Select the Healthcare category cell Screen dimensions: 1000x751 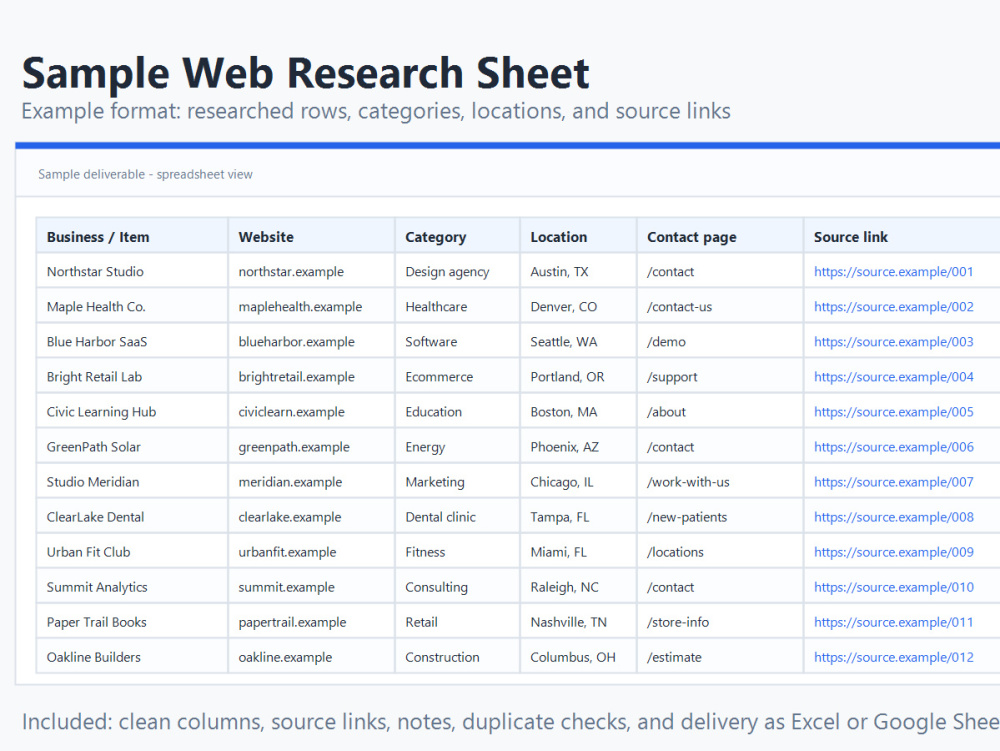click(457, 307)
